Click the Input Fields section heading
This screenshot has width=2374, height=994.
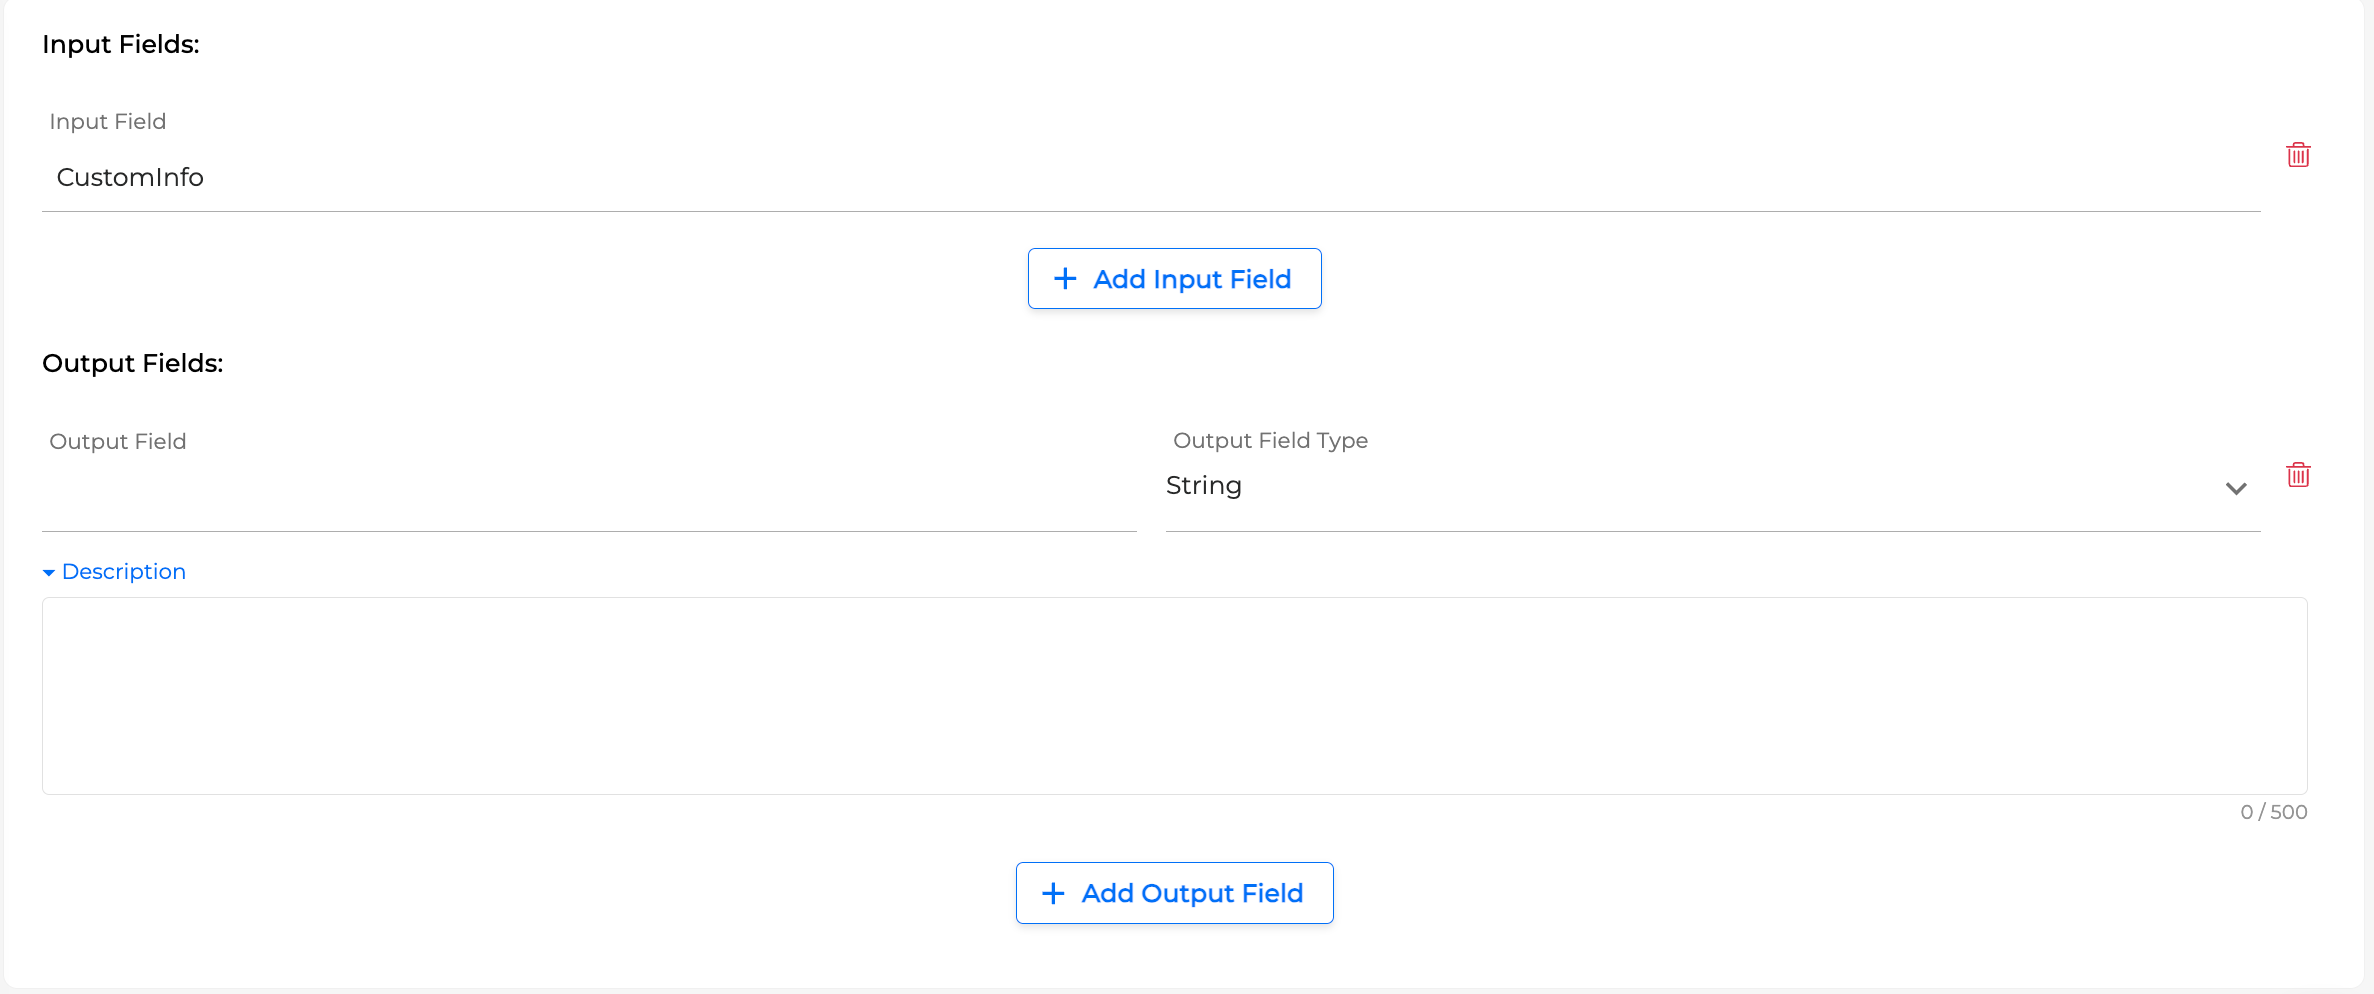[x=121, y=45]
